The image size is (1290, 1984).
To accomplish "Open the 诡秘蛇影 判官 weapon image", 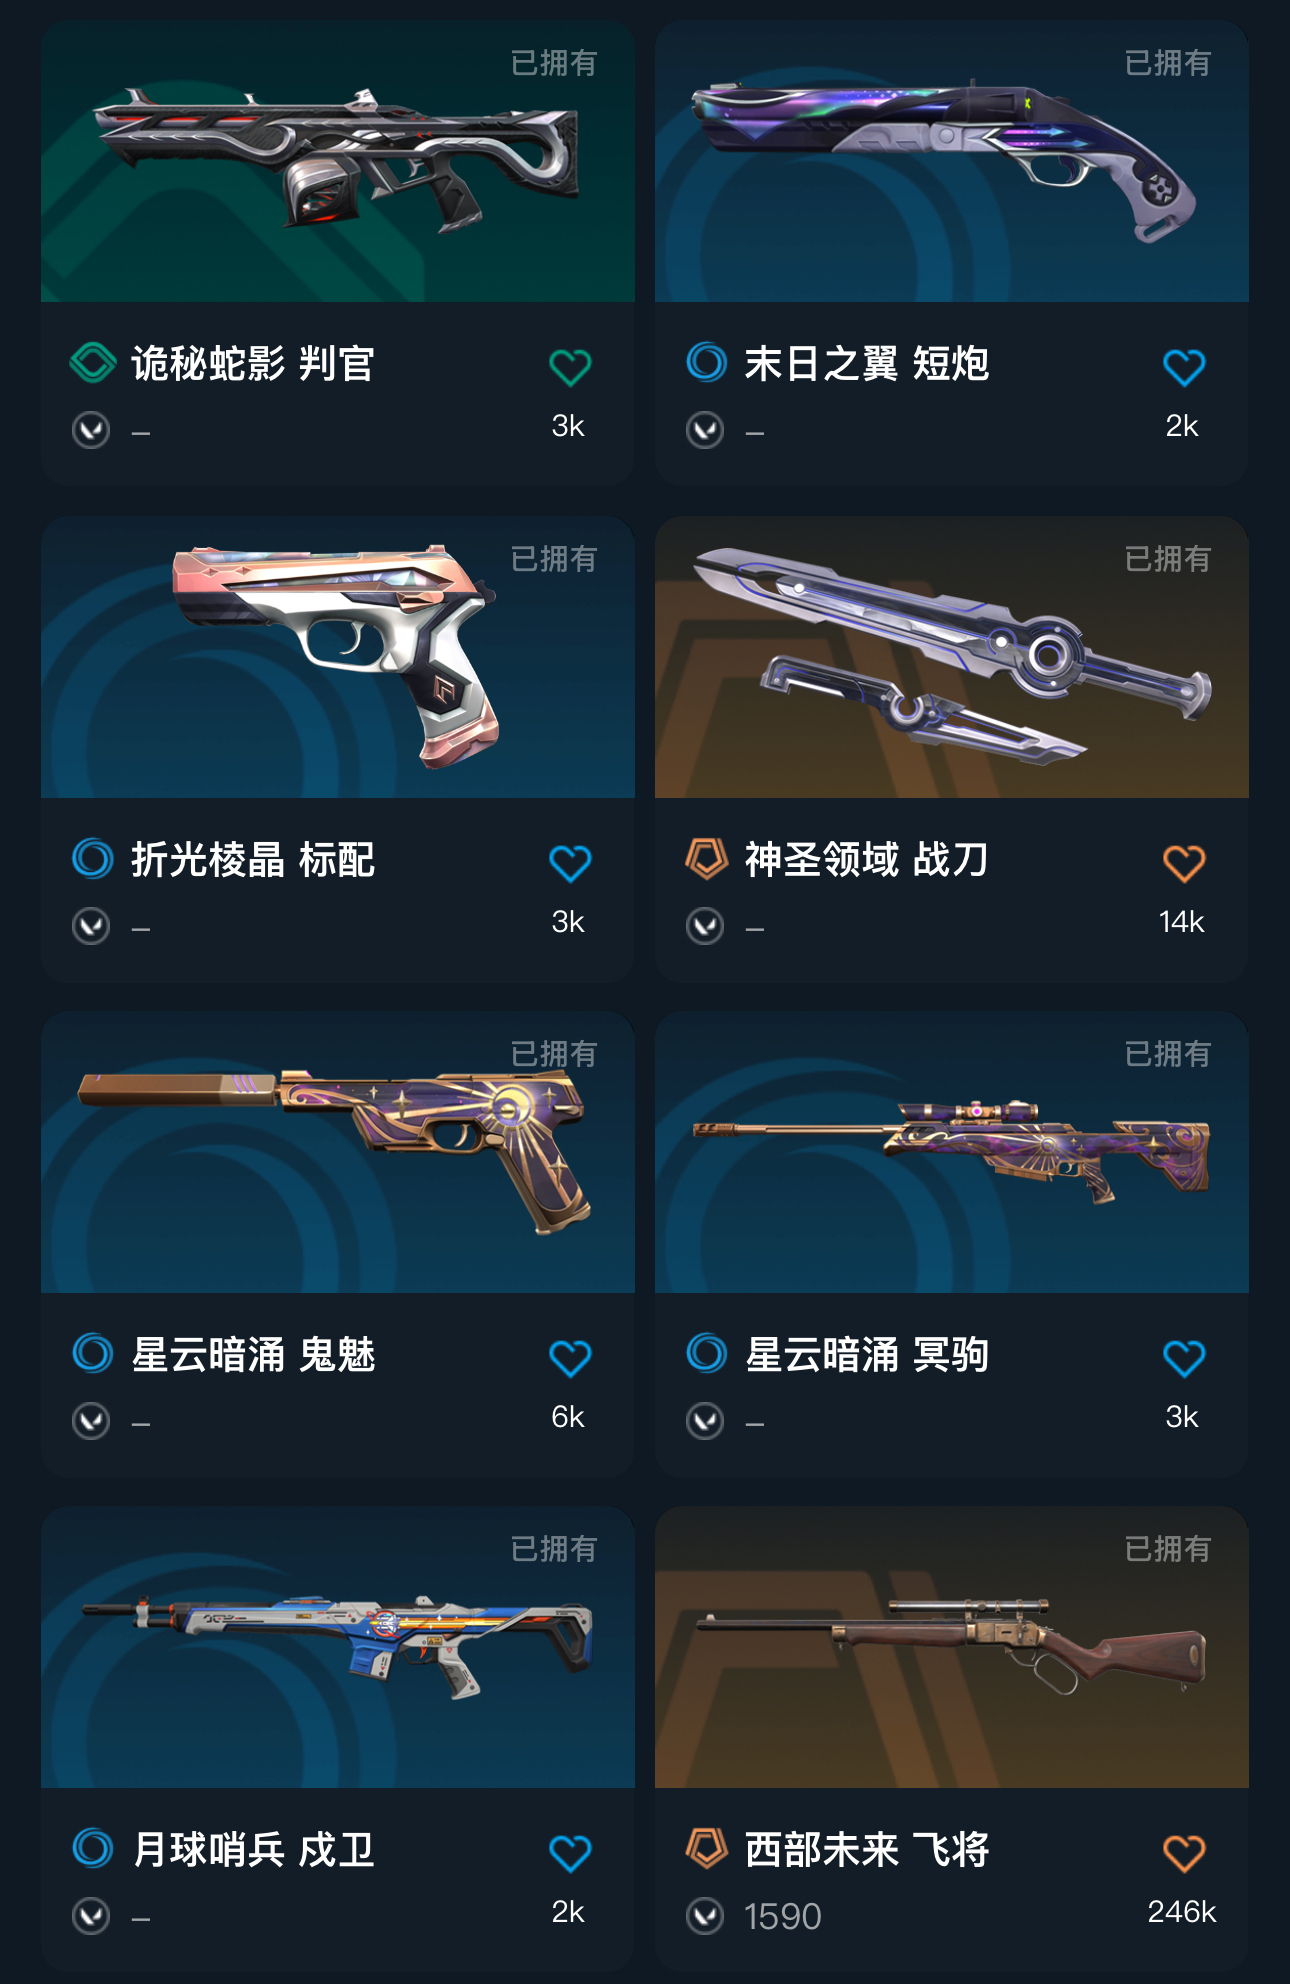I will [x=338, y=162].
